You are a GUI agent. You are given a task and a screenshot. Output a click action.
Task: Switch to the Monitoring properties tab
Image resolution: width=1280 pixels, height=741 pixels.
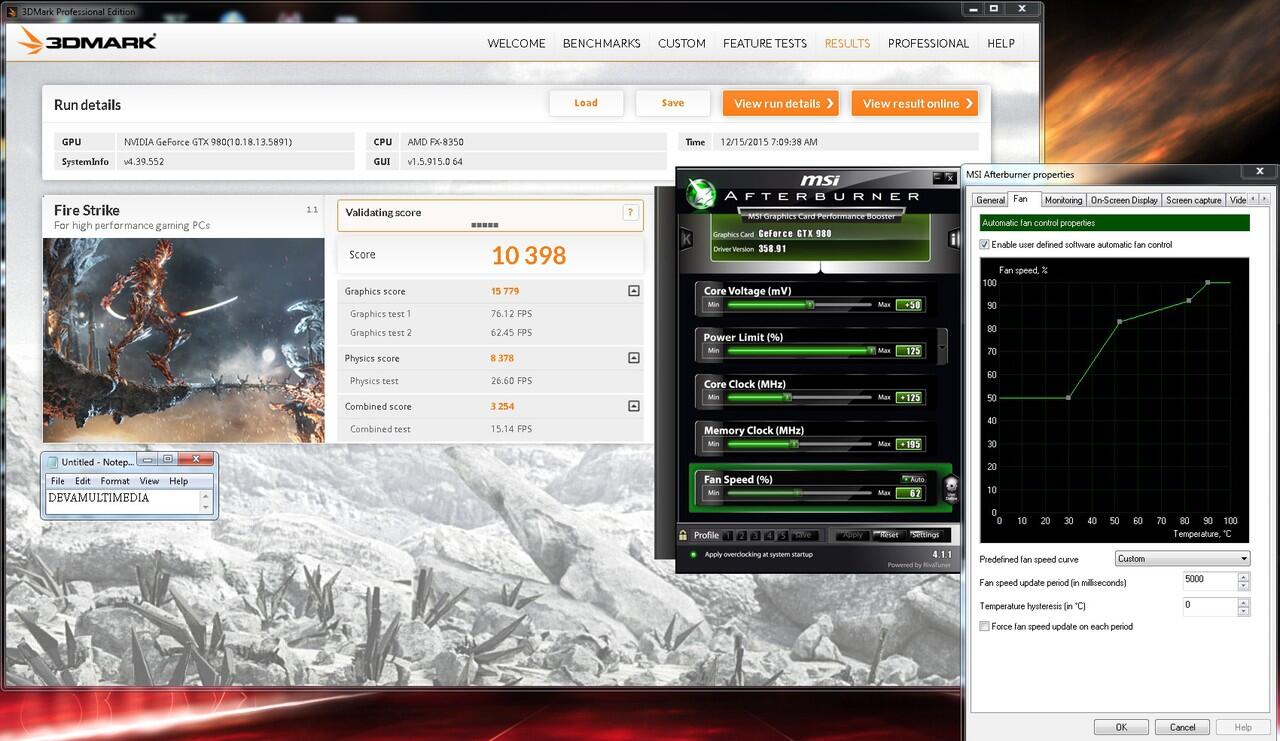point(1063,200)
